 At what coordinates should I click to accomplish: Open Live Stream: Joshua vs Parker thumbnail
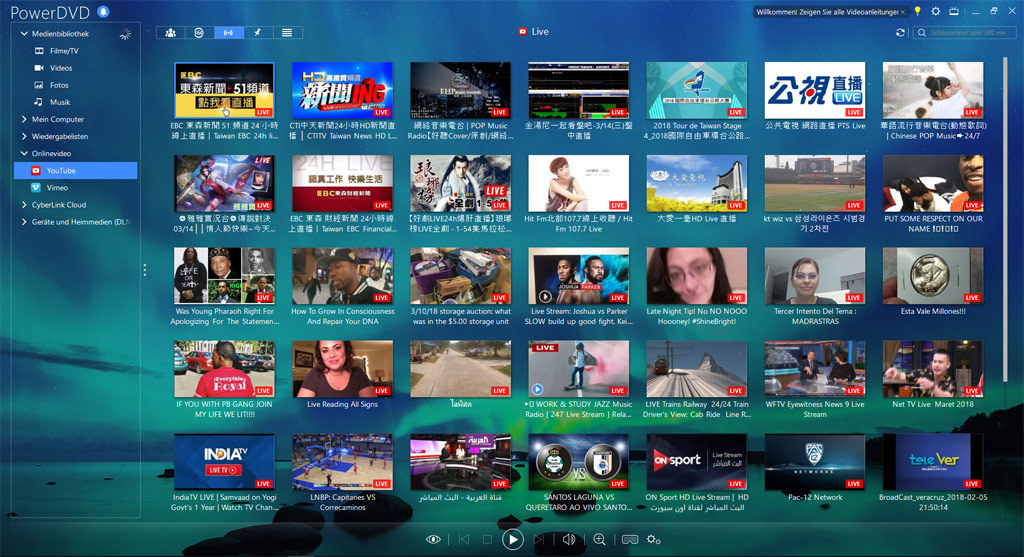(578, 276)
